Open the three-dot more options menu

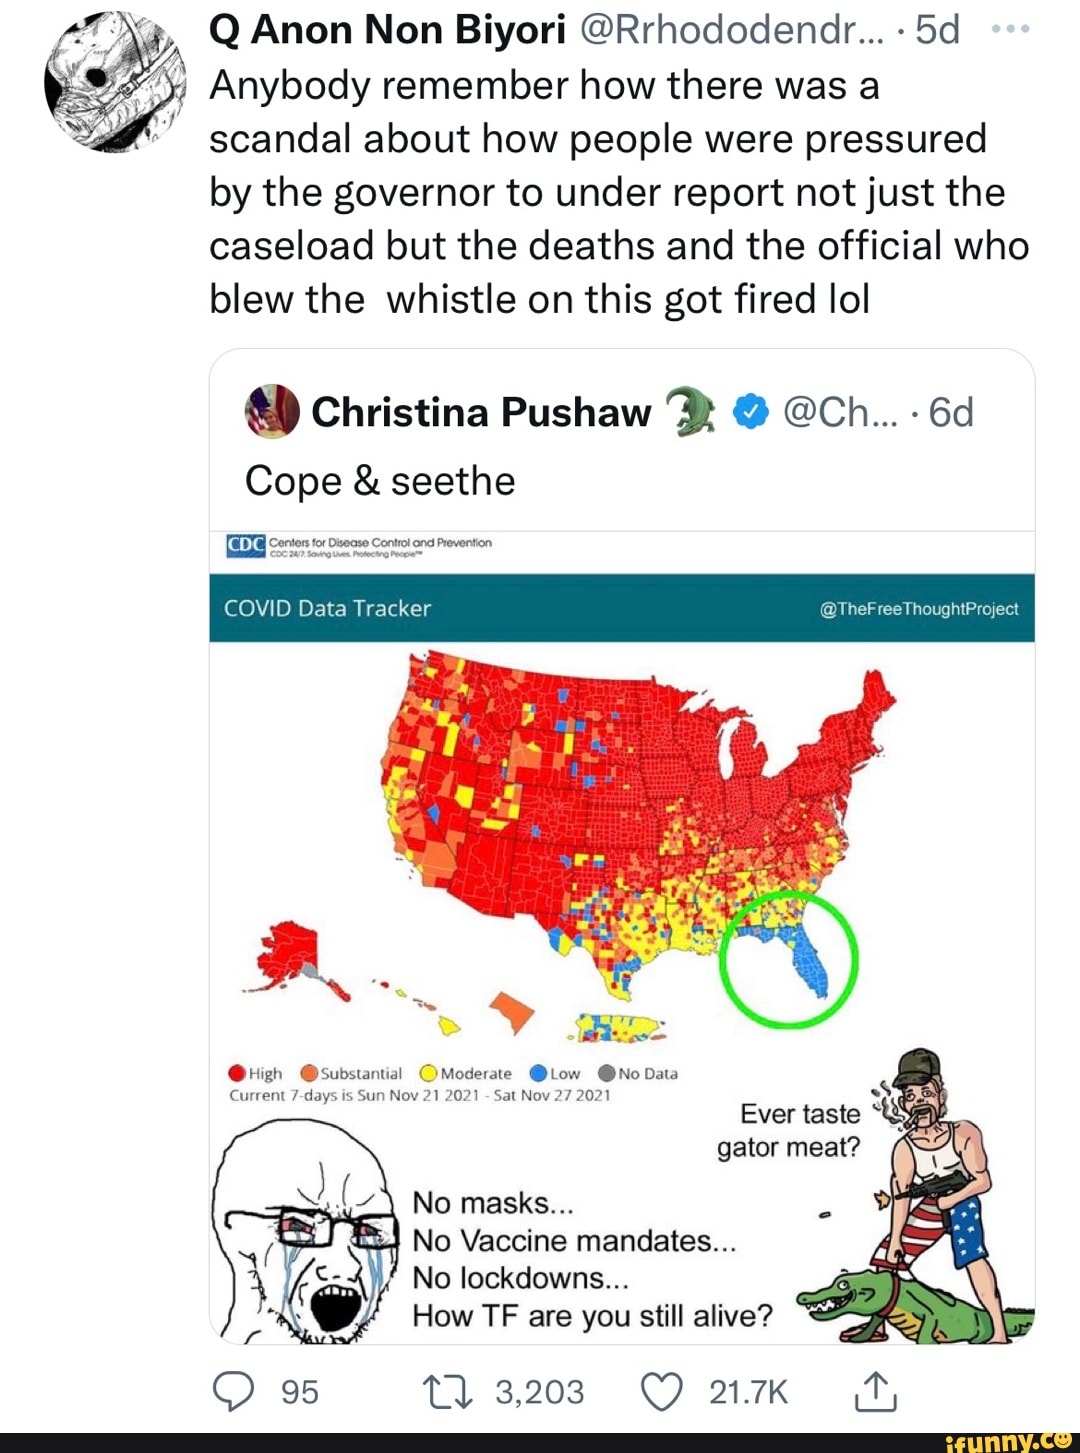click(x=1010, y=30)
